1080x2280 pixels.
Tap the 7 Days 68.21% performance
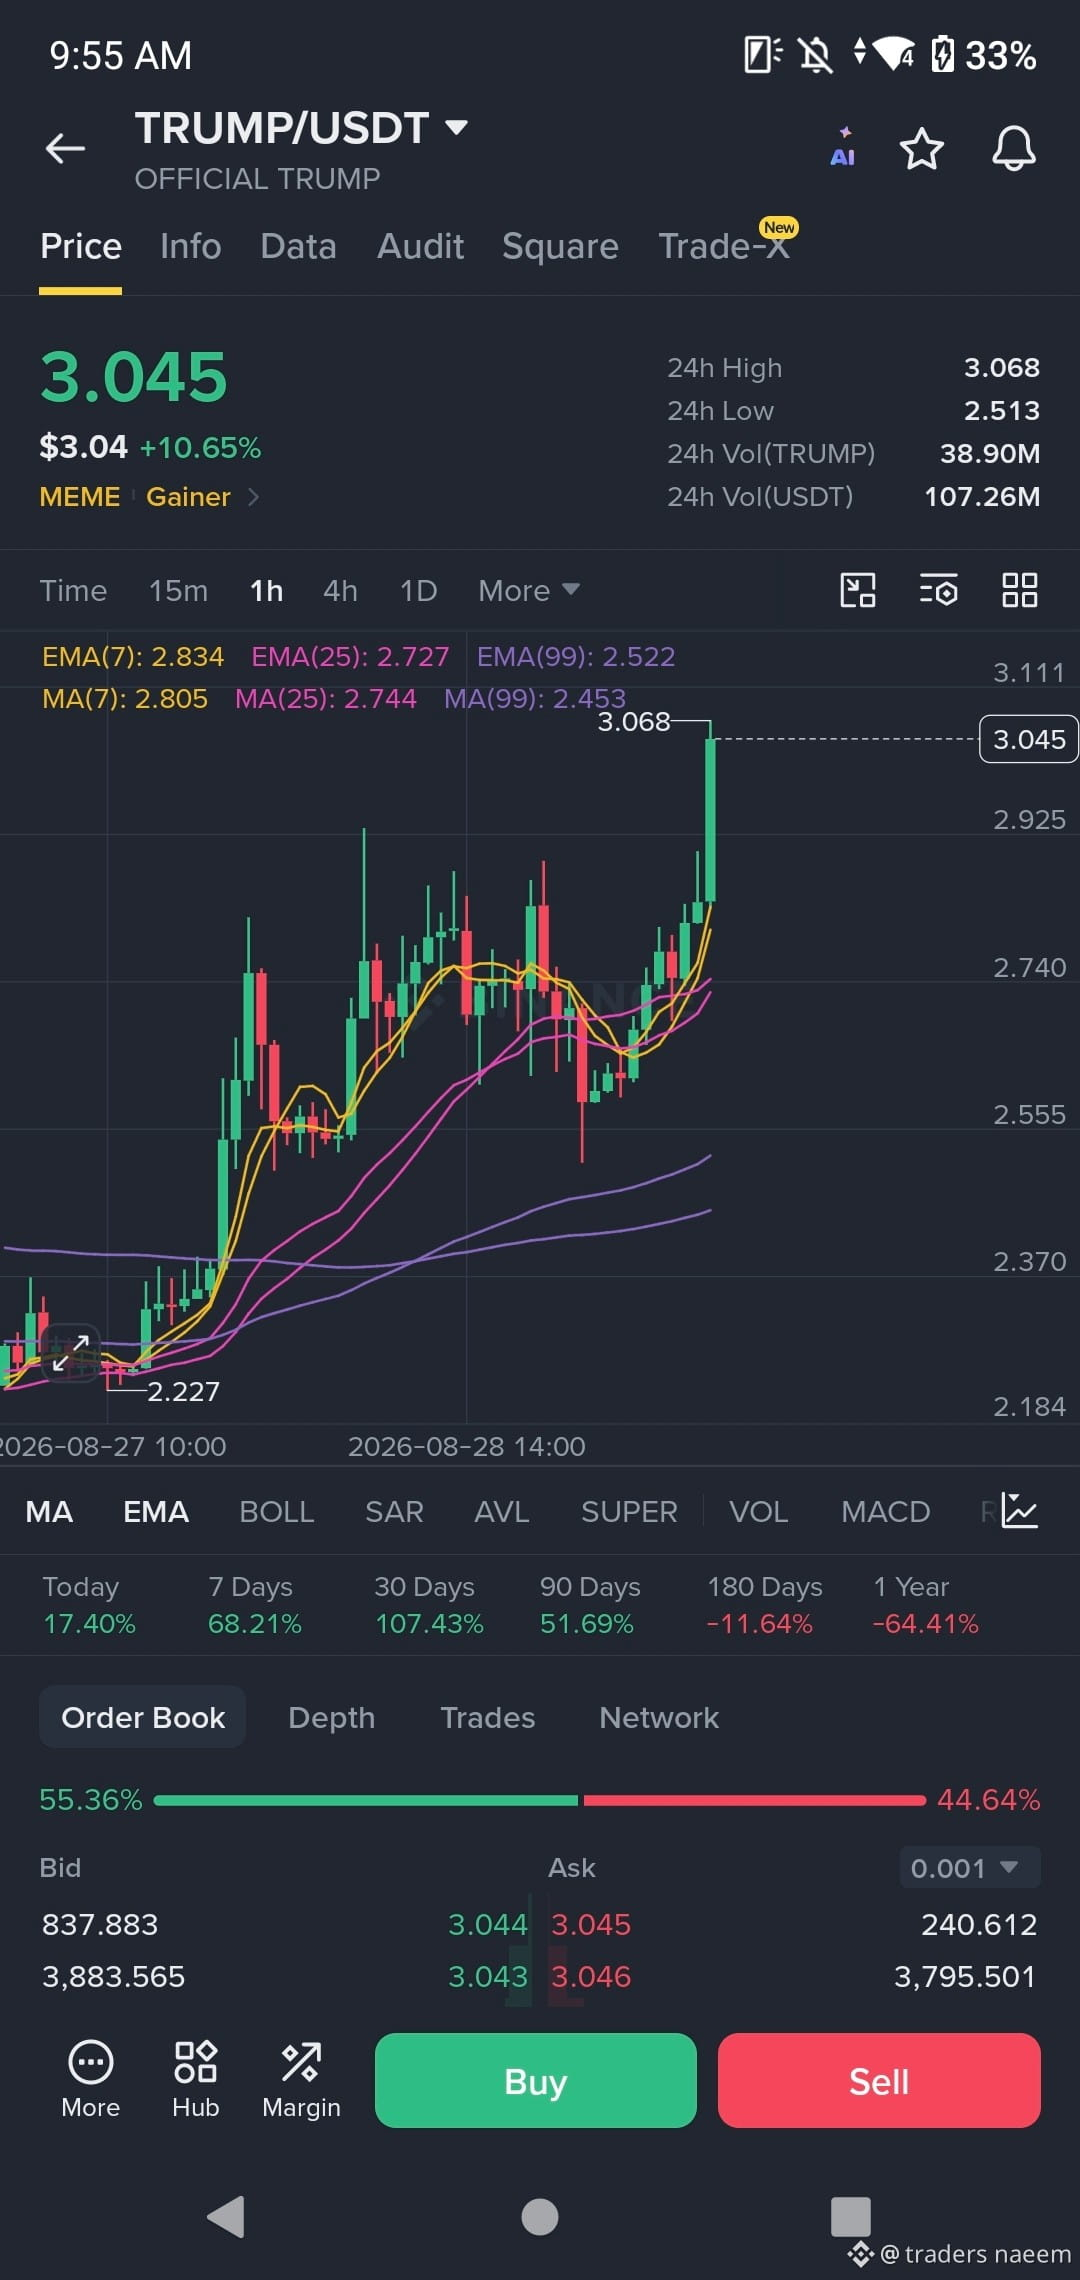click(254, 1605)
